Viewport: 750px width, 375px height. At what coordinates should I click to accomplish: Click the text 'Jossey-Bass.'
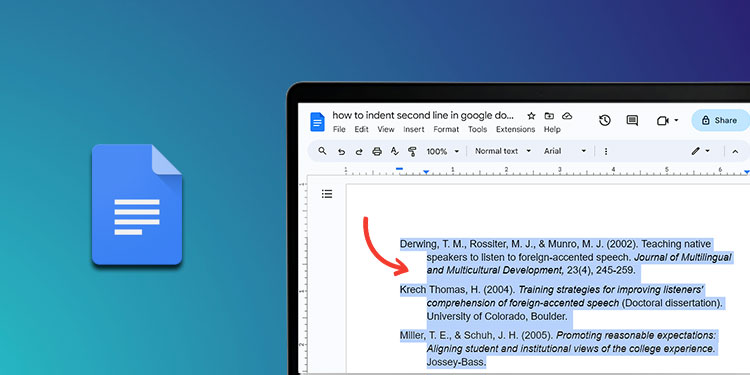[456, 362]
